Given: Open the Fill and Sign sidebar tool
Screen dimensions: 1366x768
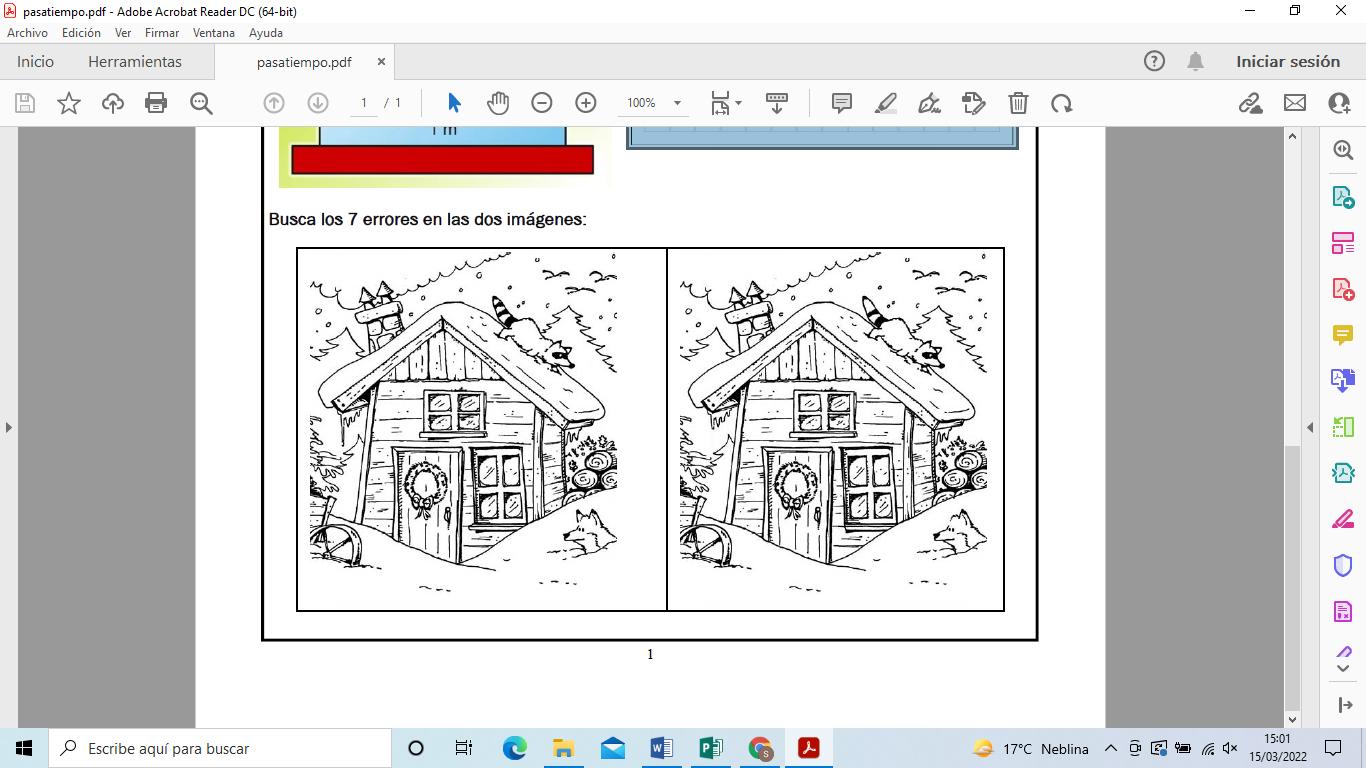Looking at the screenshot, I should coord(1343,519).
